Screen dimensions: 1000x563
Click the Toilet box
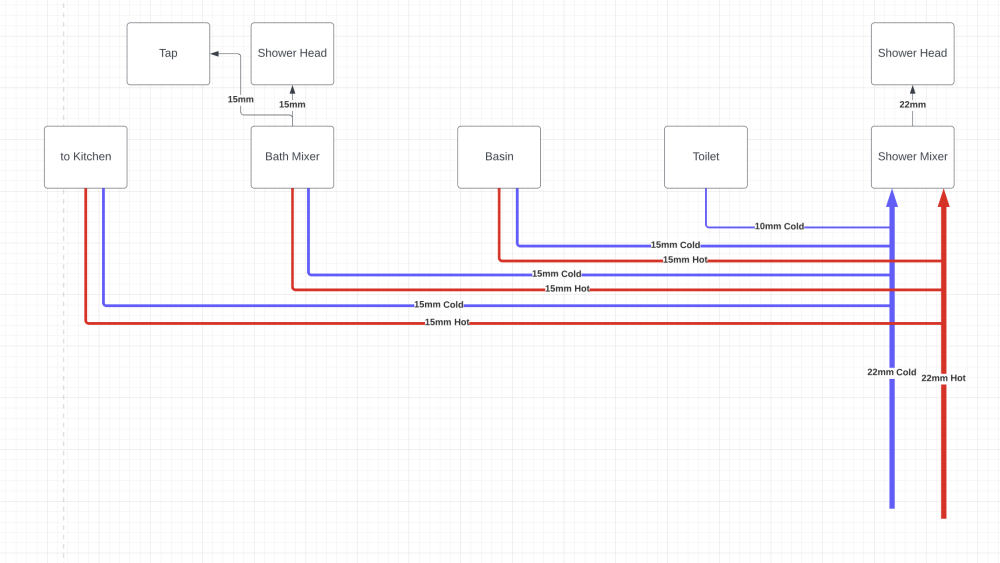[x=706, y=157]
